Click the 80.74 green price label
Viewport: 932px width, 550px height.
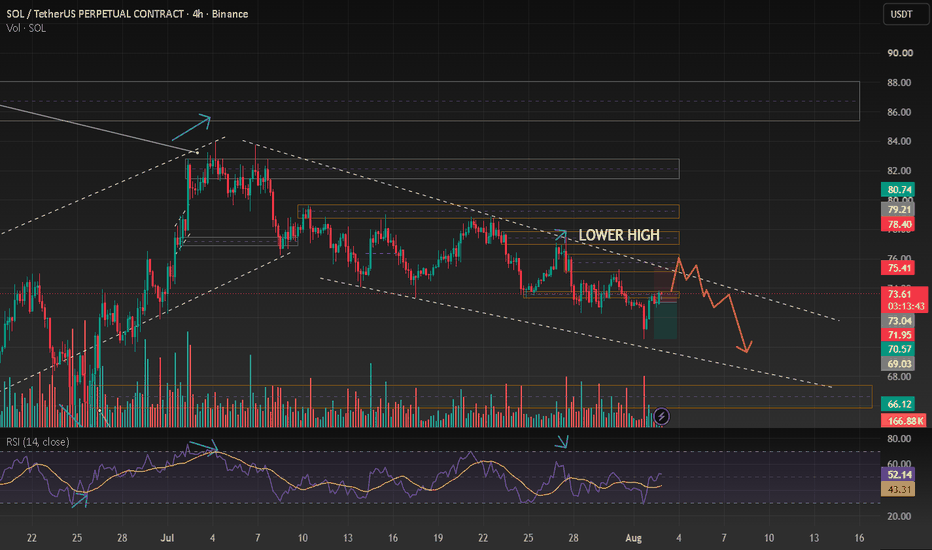[899, 190]
